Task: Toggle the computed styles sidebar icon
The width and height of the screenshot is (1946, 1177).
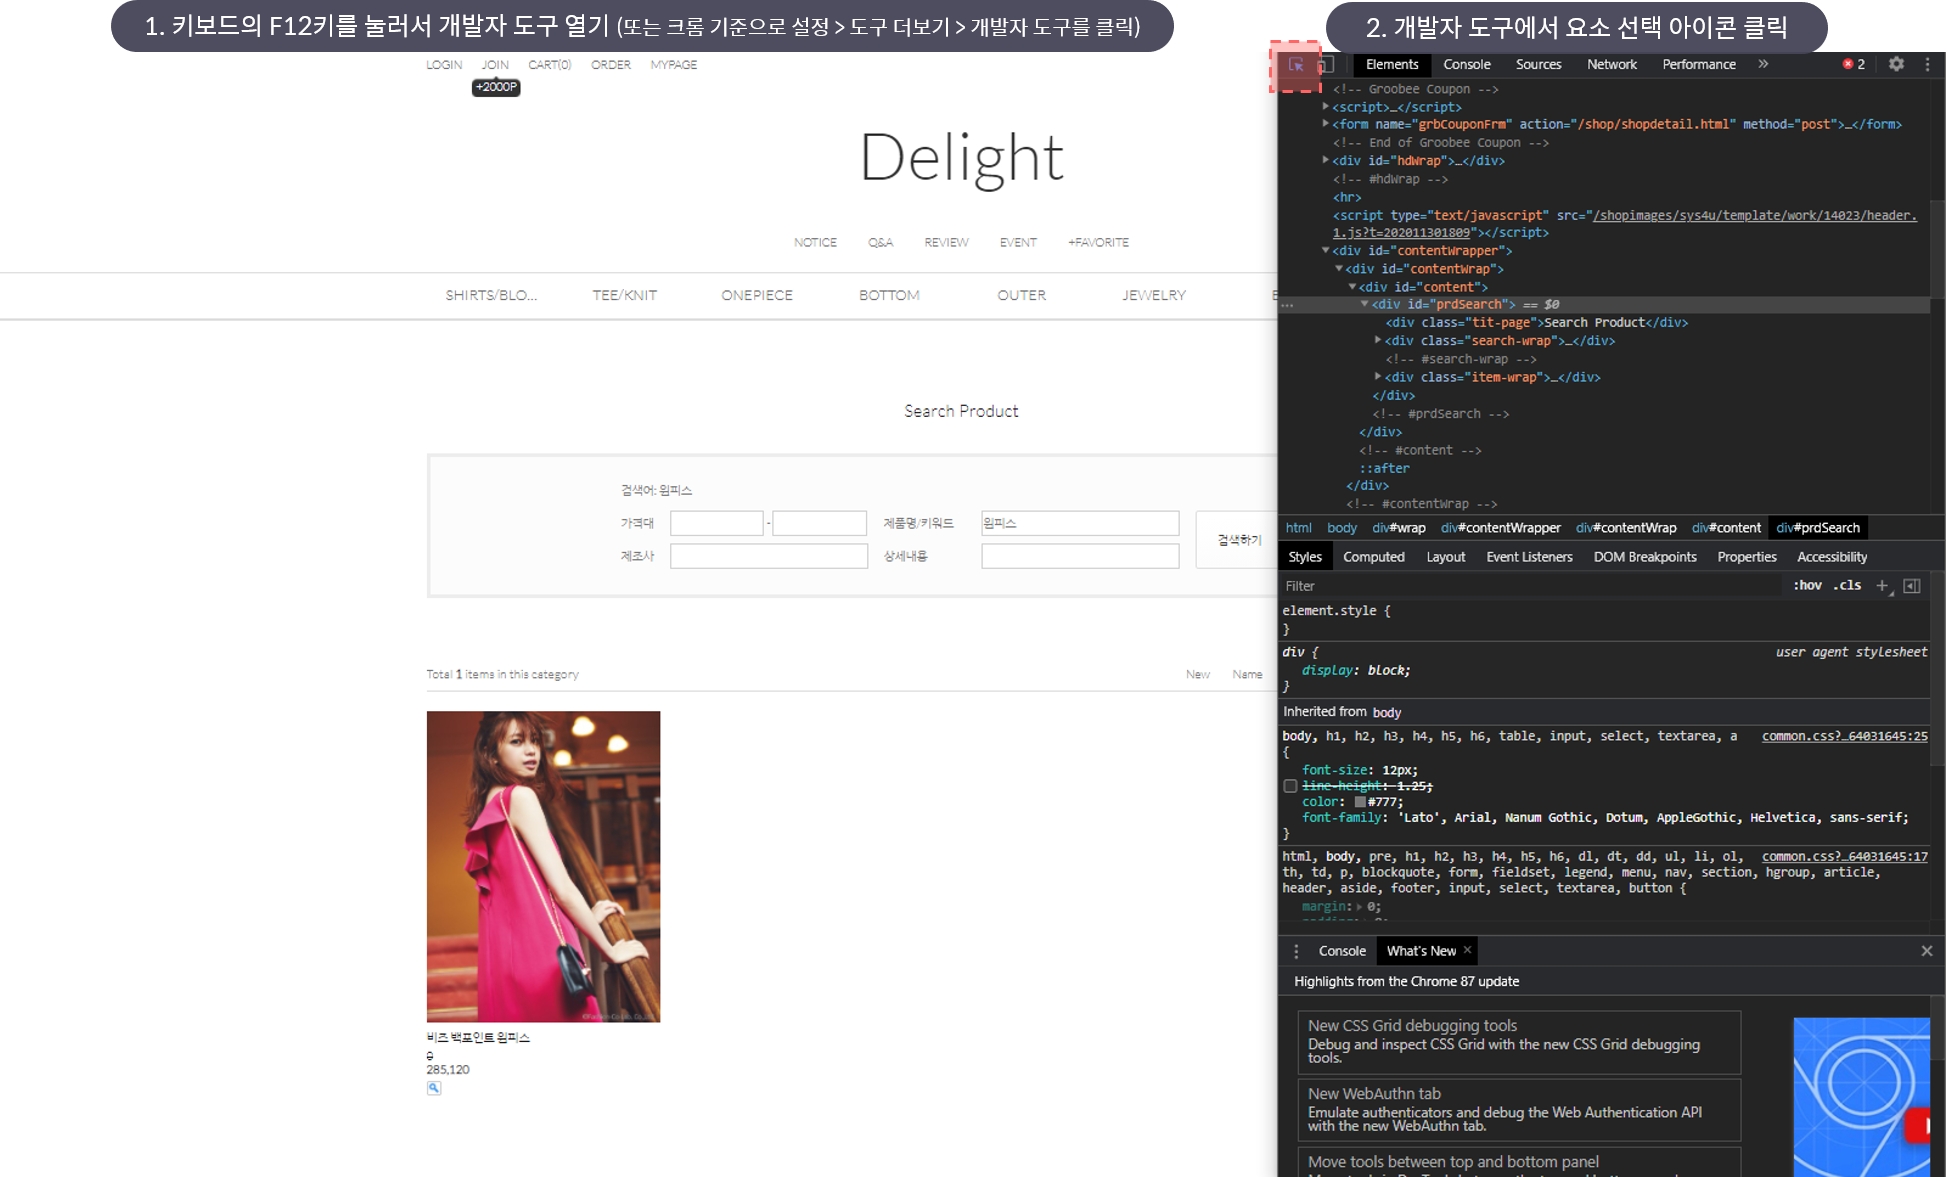Action: [x=1912, y=586]
